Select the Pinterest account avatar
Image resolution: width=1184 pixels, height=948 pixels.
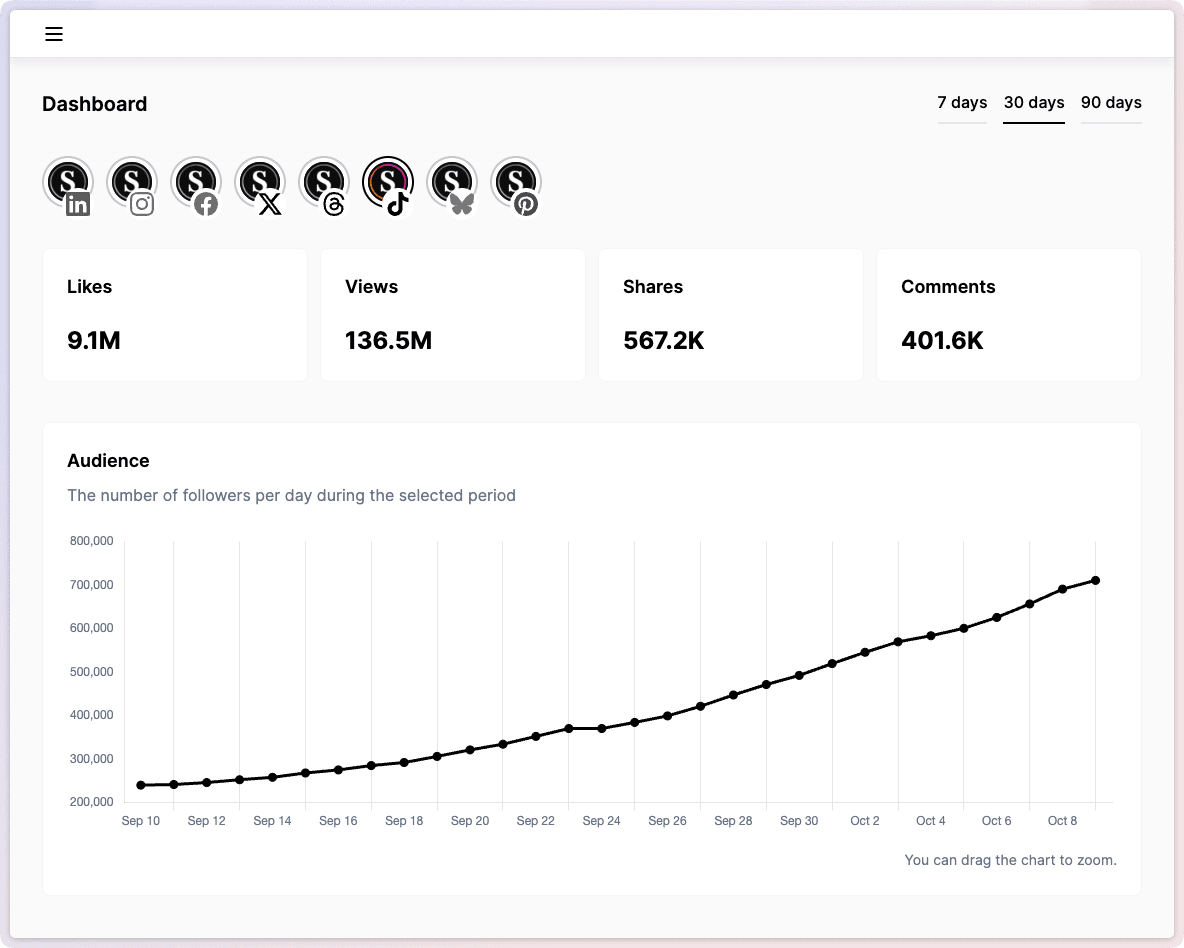tap(516, 184)
